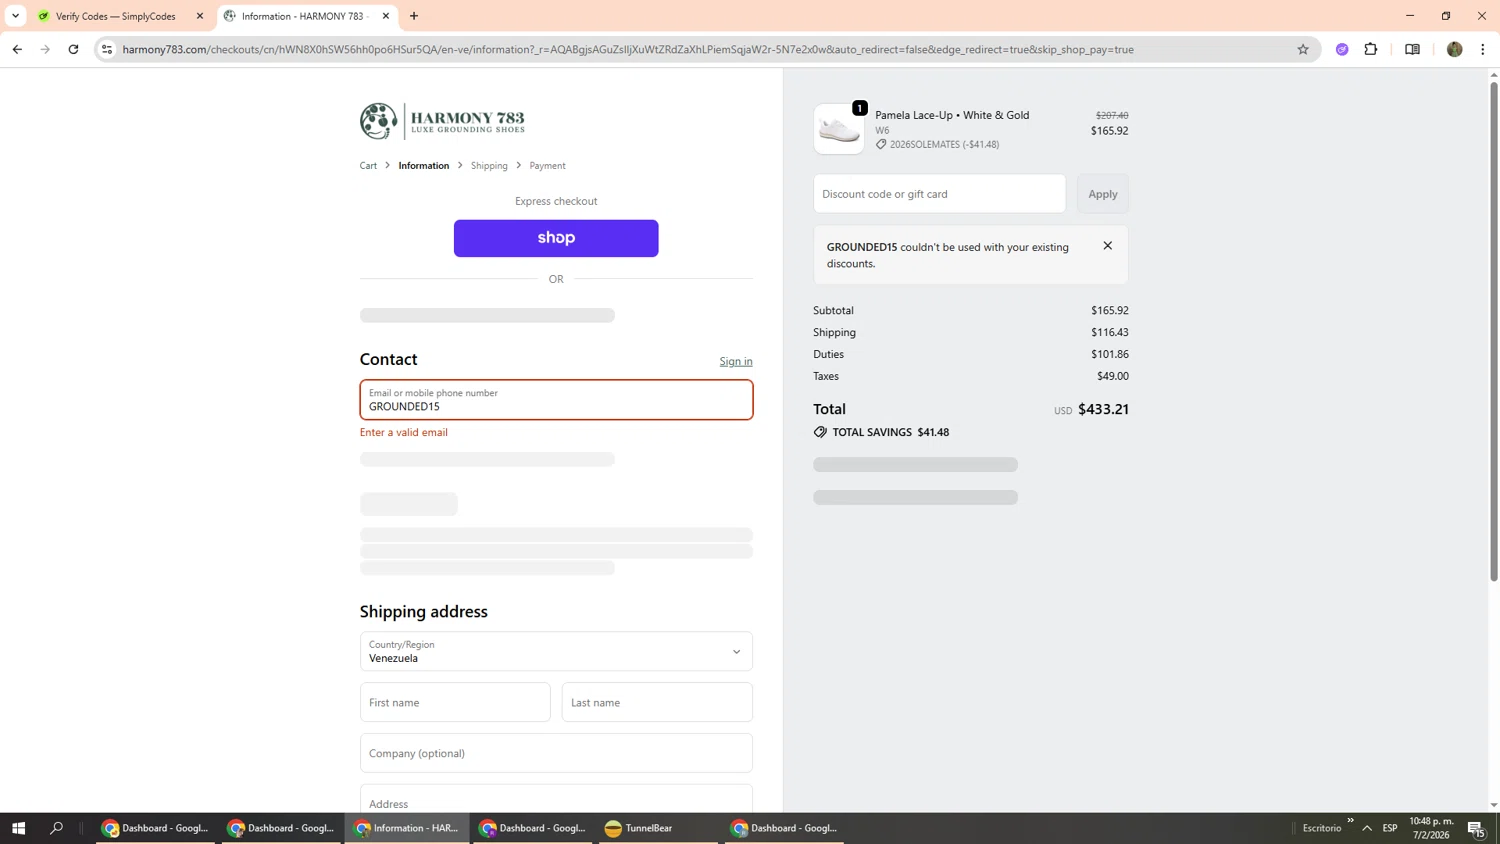
Task: Click the Escritorio toolbar label
Action: pyautogui.click(x=1322, y=828)
